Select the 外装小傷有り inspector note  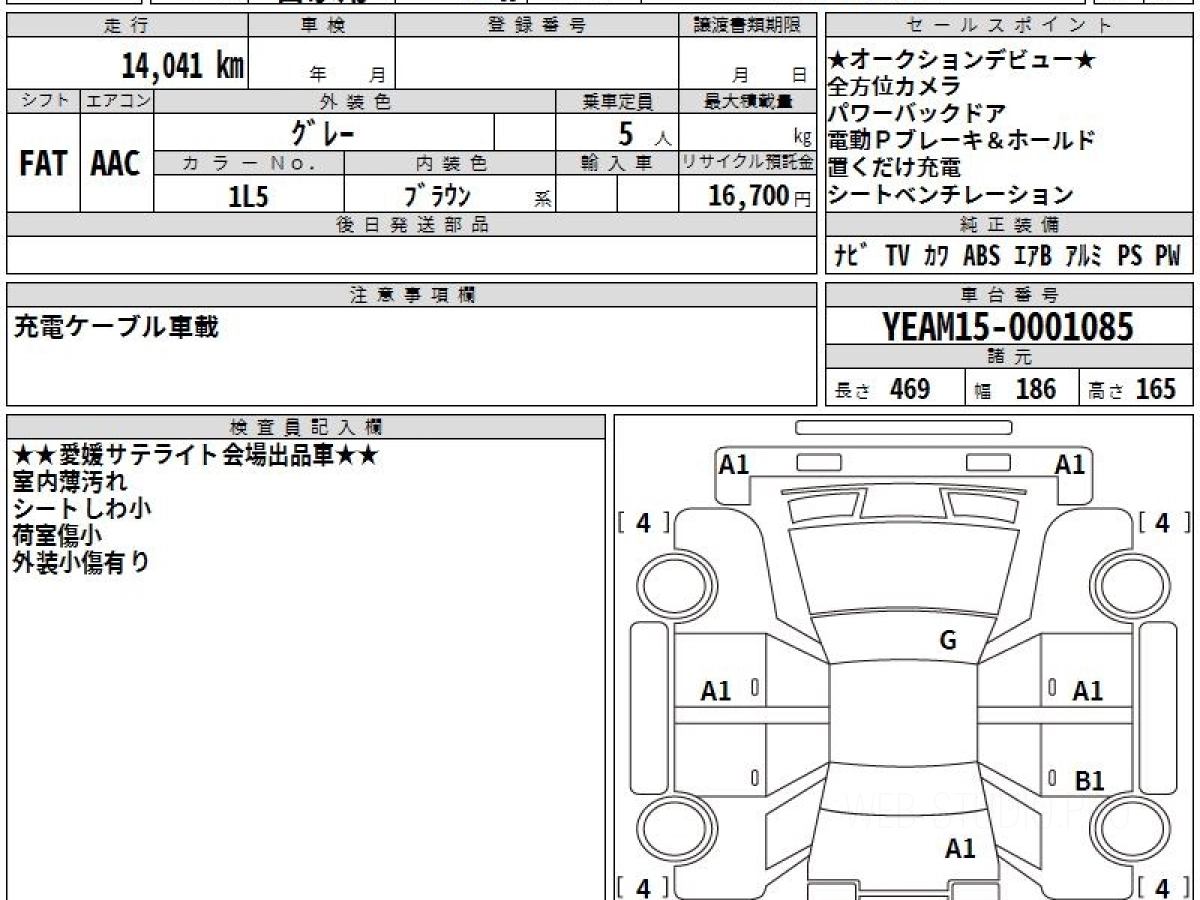[x=82, y=562]
